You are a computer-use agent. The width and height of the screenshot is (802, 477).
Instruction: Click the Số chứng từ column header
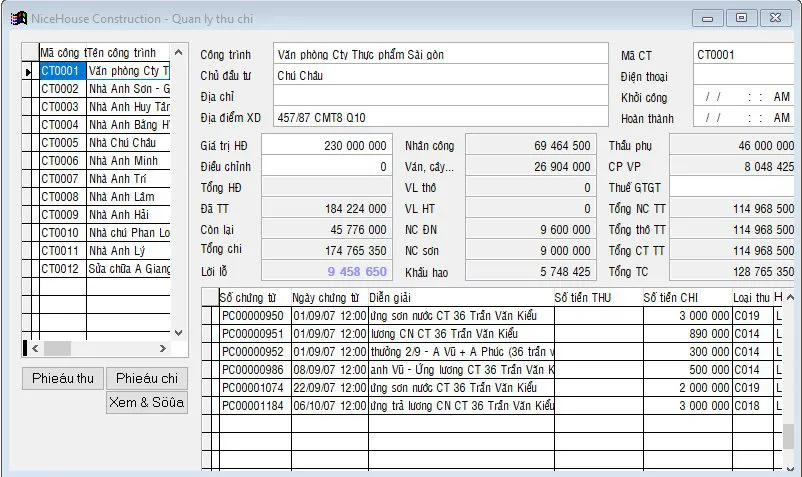point(254,297)
